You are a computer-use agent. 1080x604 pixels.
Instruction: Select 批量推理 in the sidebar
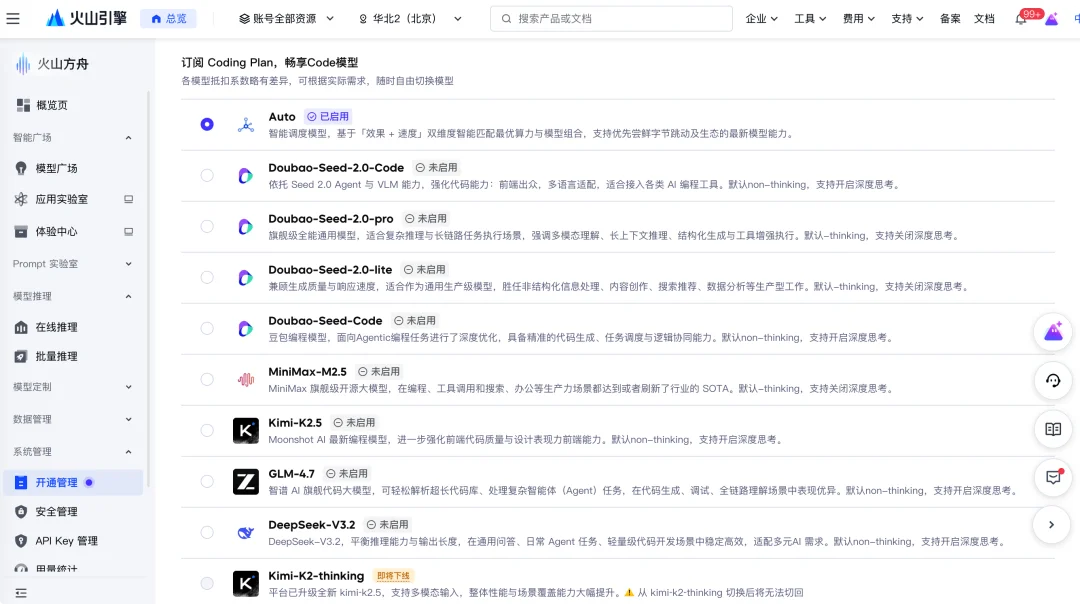[x=60, y=358]
